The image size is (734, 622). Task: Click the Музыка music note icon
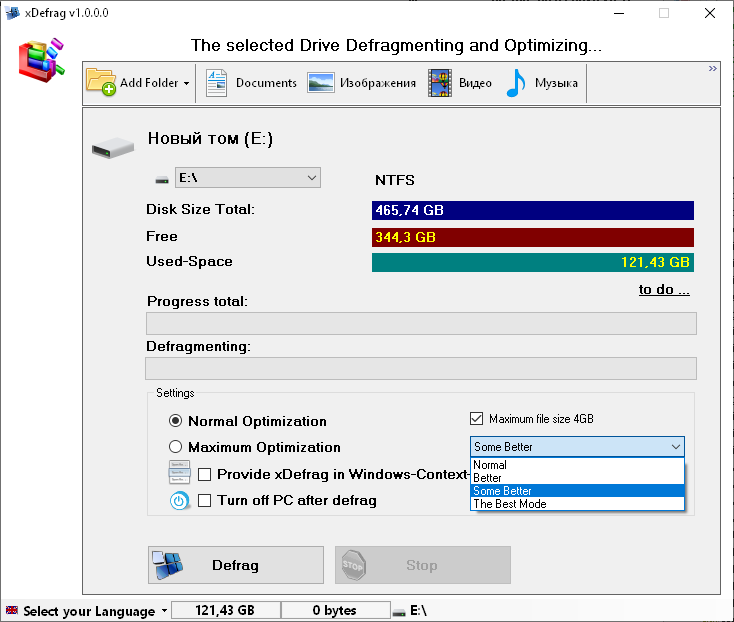(x=516, y=83)
